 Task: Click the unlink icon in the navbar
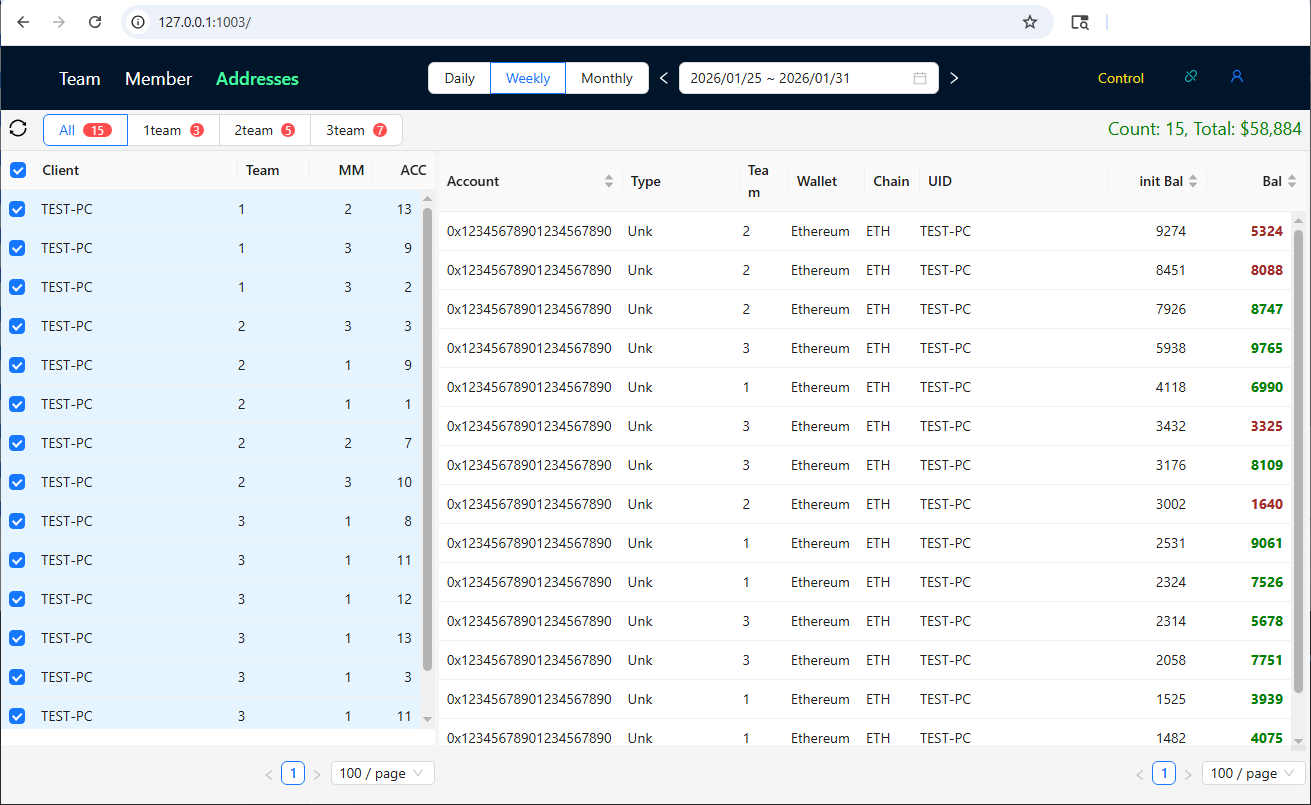pyautogui.click(x=1190, y=77)
